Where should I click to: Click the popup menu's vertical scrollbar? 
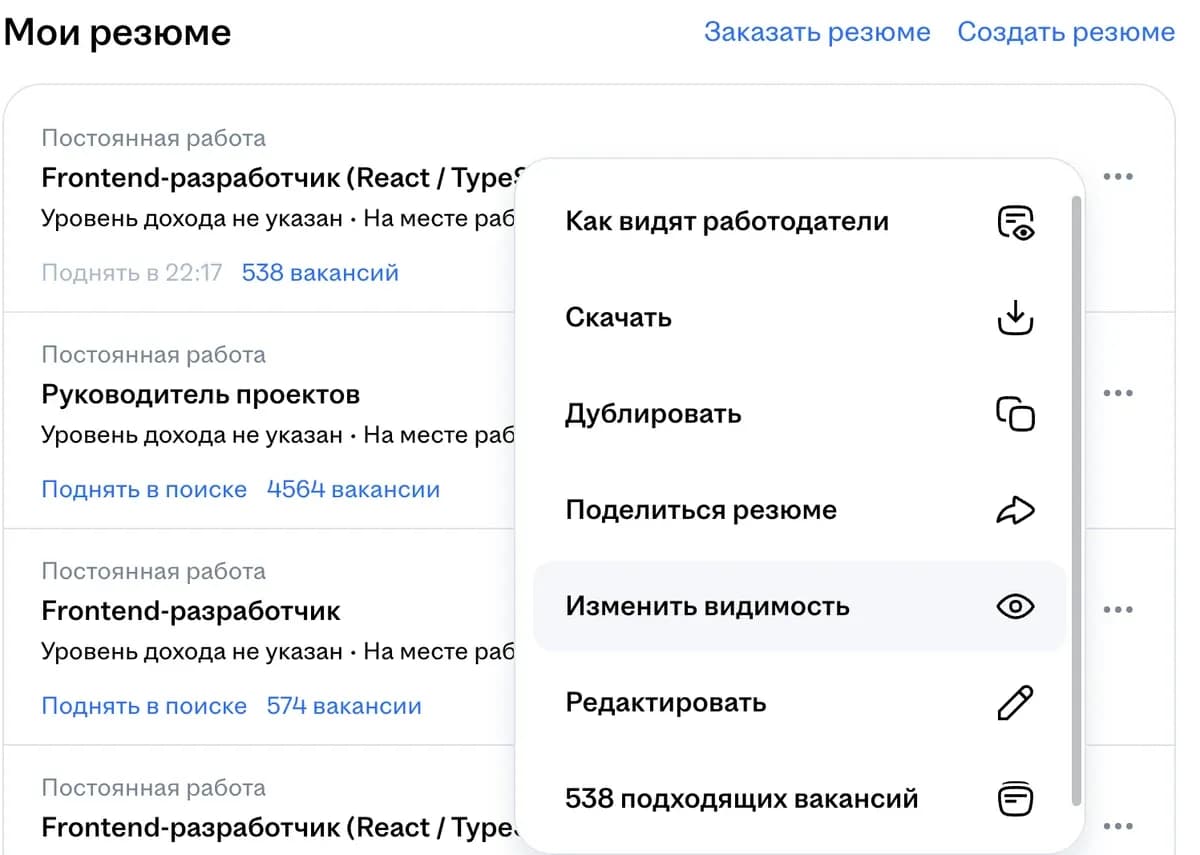click(x=1076, y=500)
